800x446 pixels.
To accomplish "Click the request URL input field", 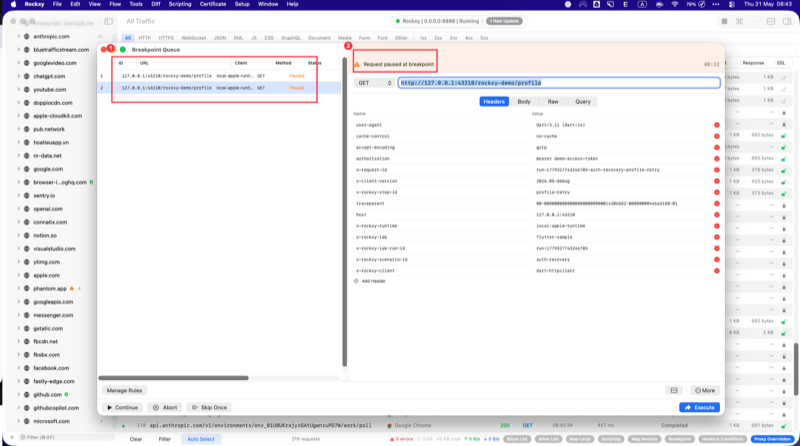I will coord(559,83).
